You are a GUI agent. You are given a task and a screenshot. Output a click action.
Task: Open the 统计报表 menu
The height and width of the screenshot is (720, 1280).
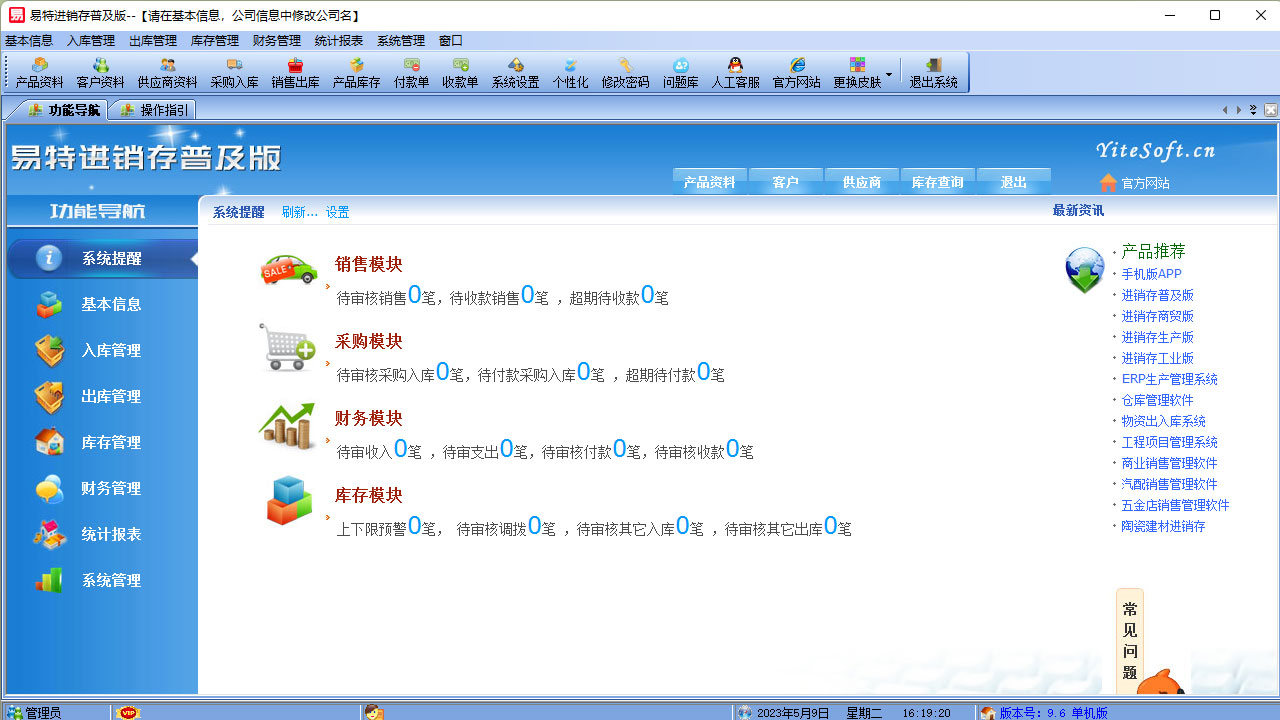click(339, 41)
